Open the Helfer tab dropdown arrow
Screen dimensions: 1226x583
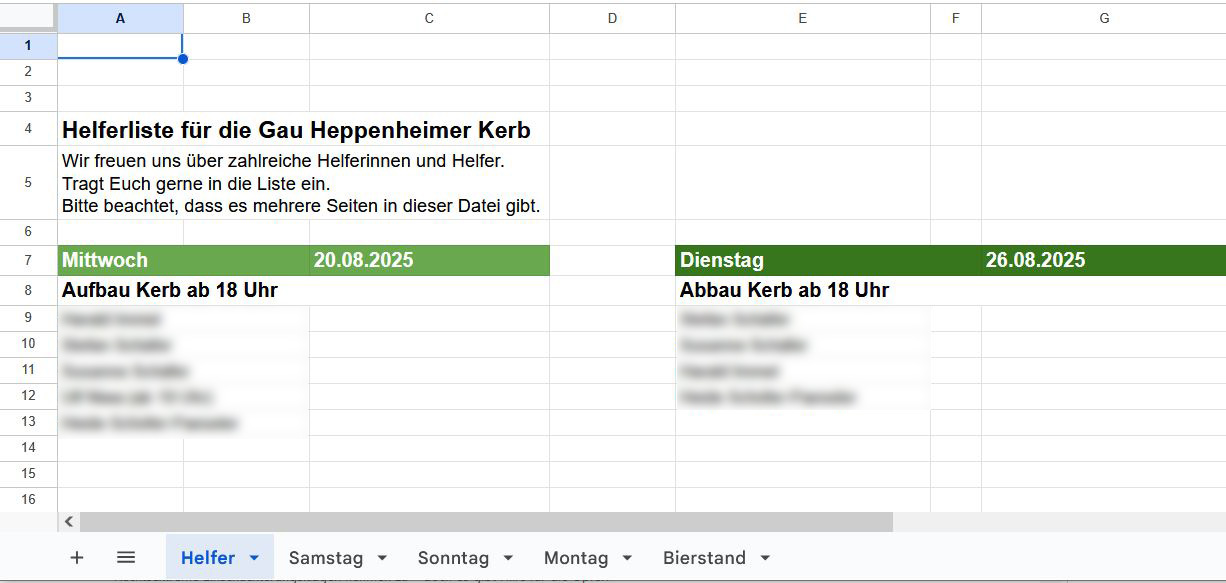(x=254, y=558)
